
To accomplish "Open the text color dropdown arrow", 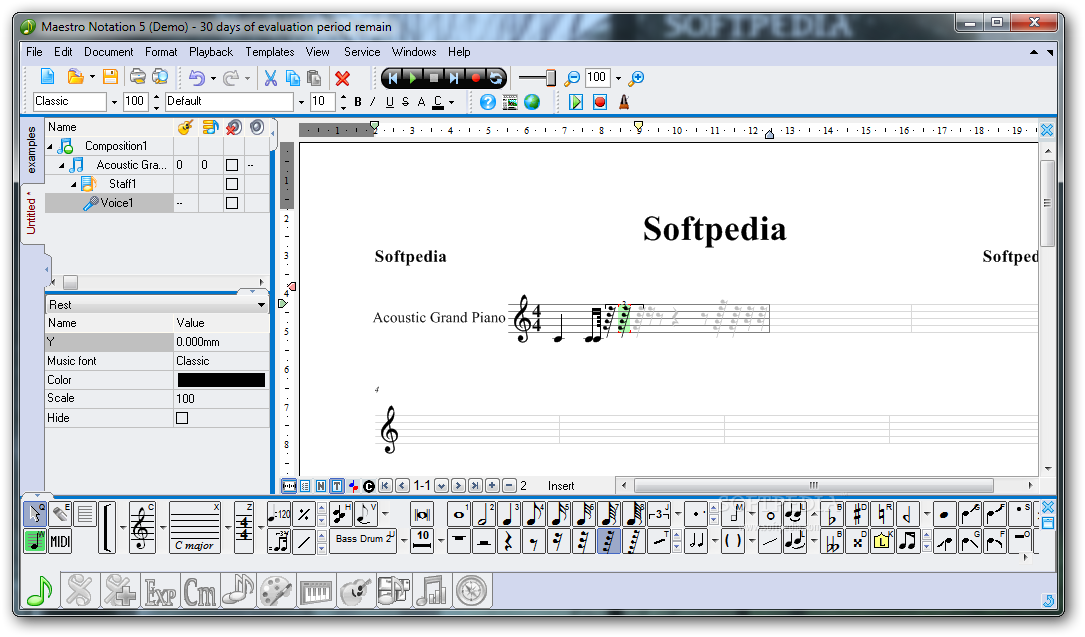I will pyautogui.click(x=451, y=102).
